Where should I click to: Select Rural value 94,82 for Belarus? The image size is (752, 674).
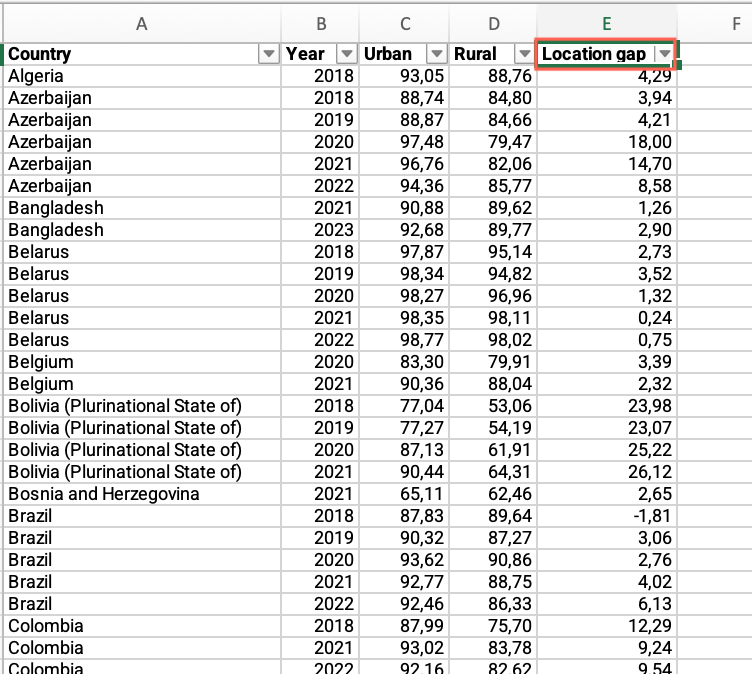tap(493, 274)
